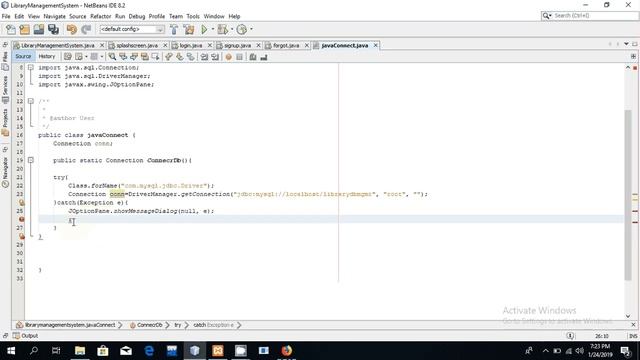Image resolution: width=640 pixels, height=360 pixels.
Task: Click the Find Next Occurrence icon
Action: coord(133,57)
